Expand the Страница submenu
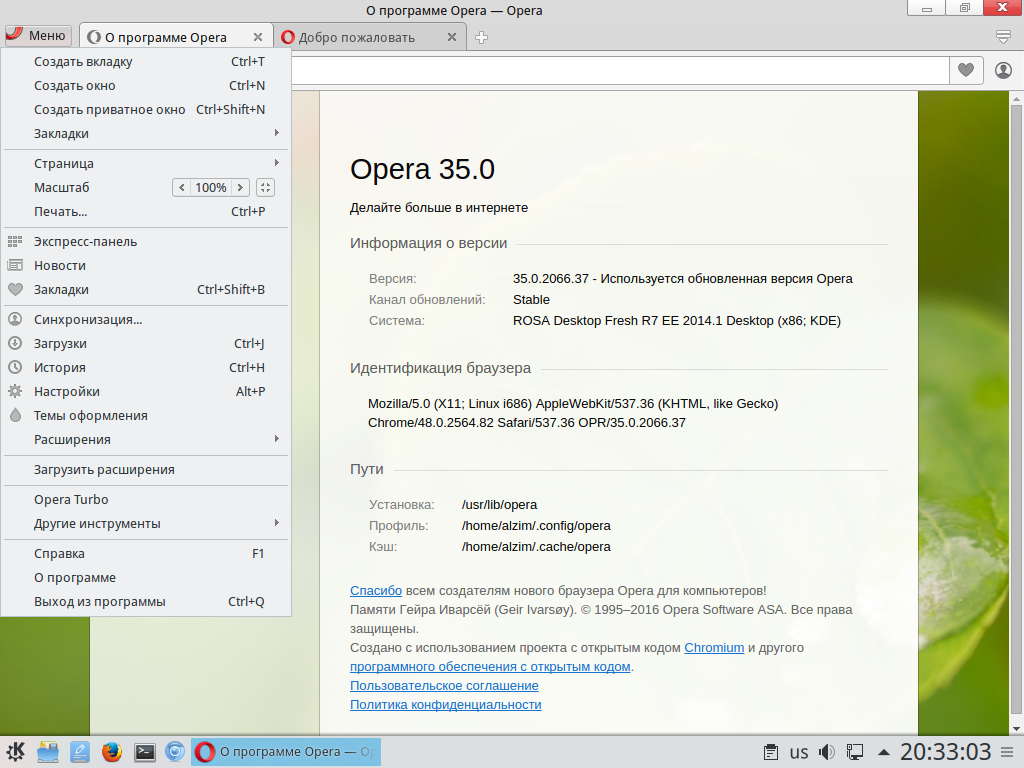1024x768 pixels. 146,163
